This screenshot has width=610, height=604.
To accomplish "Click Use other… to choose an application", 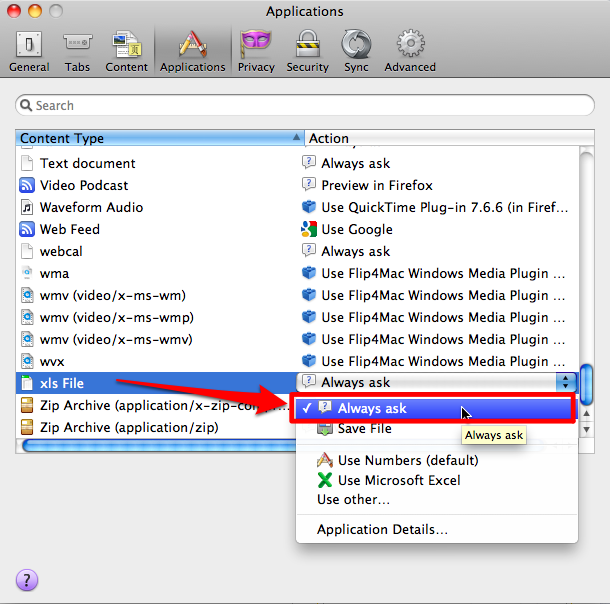I will pos(353,499).
